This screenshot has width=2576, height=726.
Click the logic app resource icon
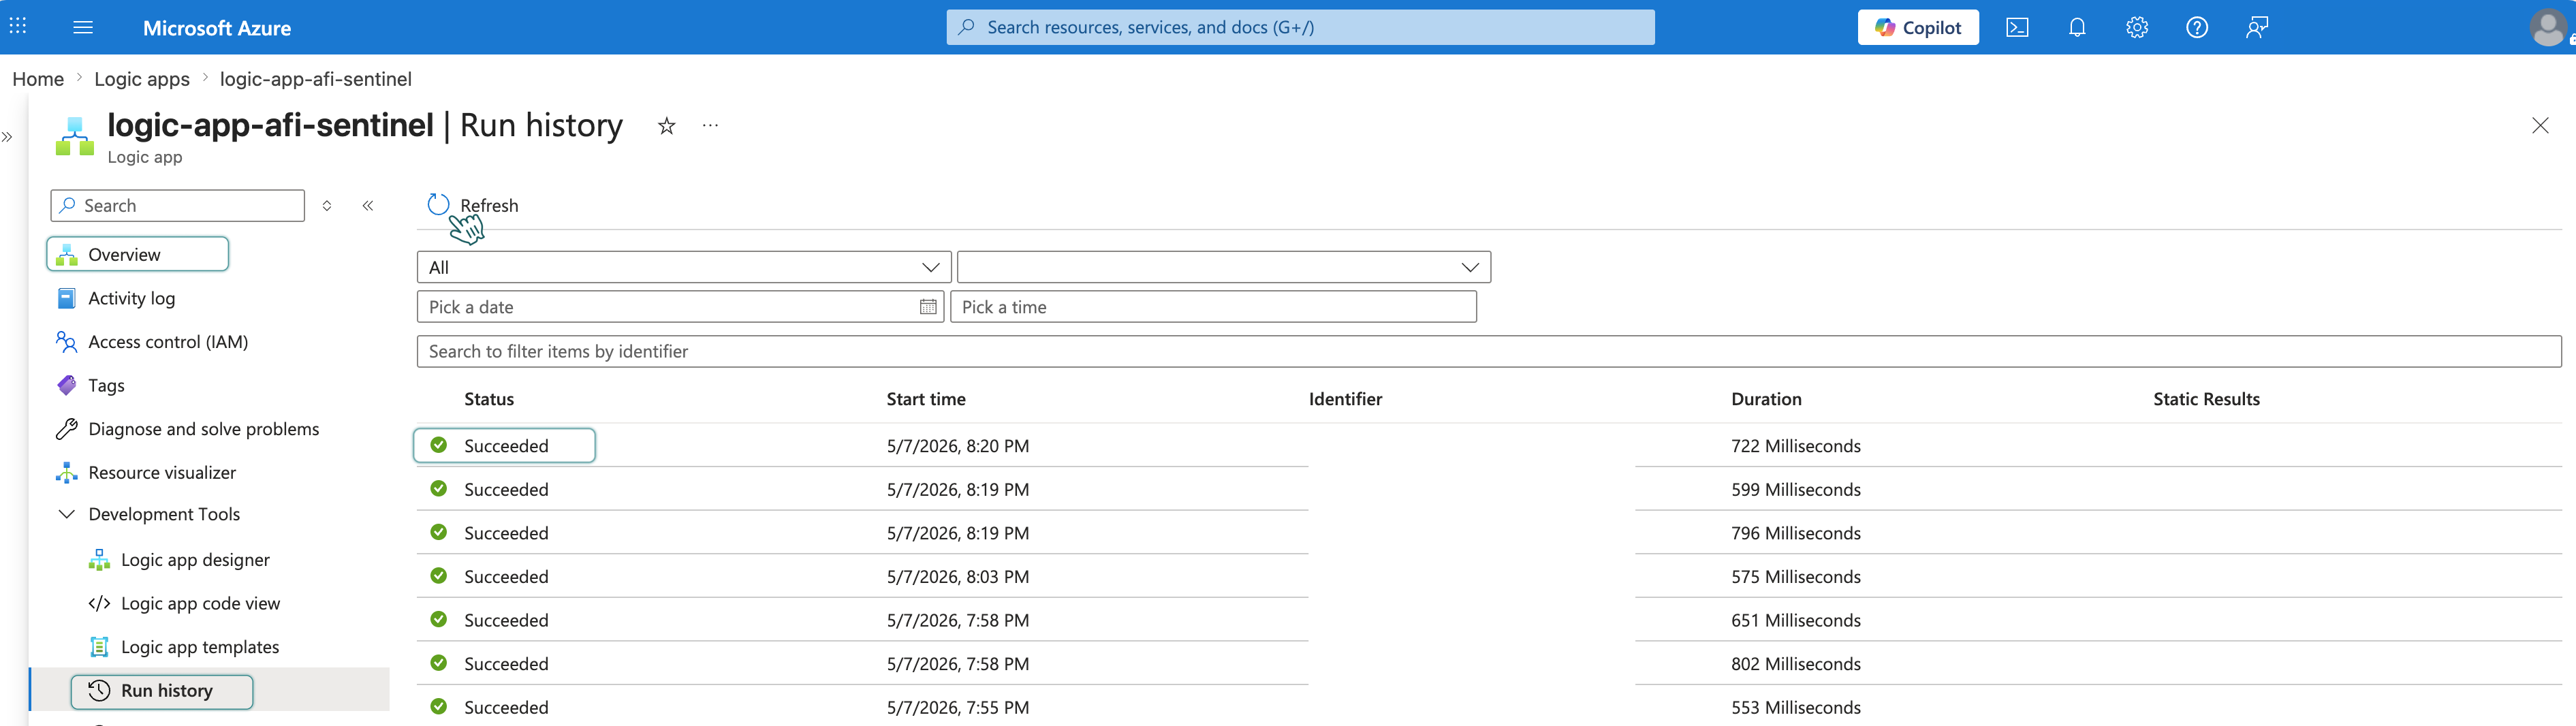click(75, 136)
